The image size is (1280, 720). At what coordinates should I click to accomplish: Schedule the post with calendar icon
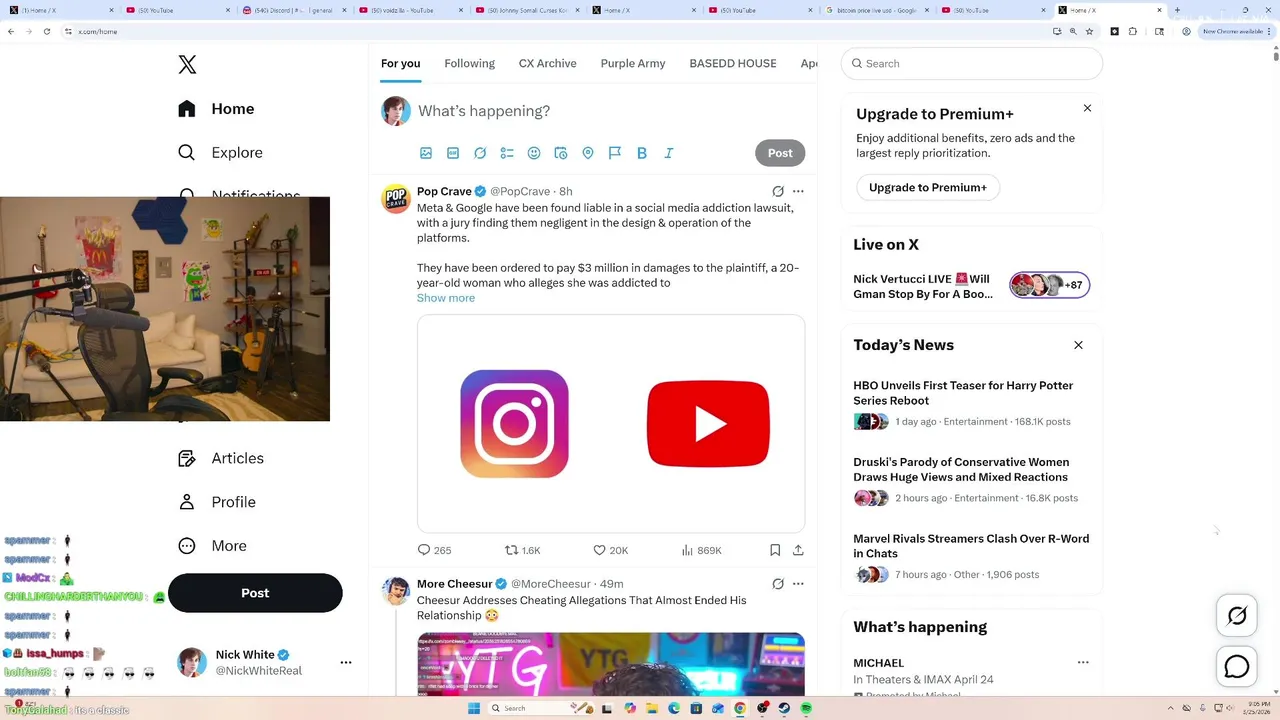(x=561, y=153)
